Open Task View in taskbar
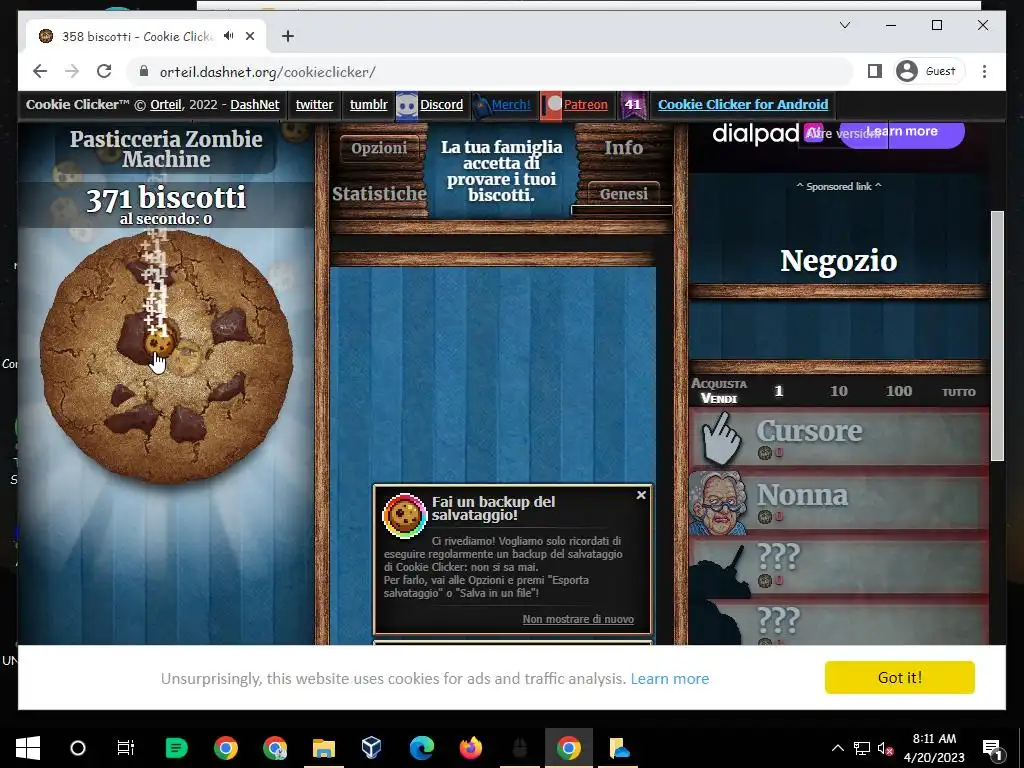 coord(125,748)
